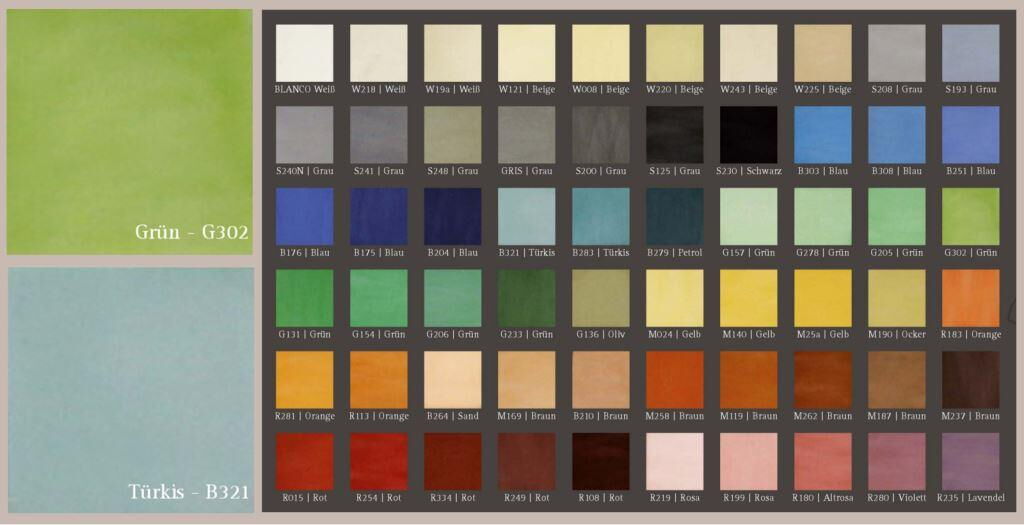Click the B264 Sand swatch
Image resolution: width=1024 pixels, height=525 pixels.
point(452,380)
